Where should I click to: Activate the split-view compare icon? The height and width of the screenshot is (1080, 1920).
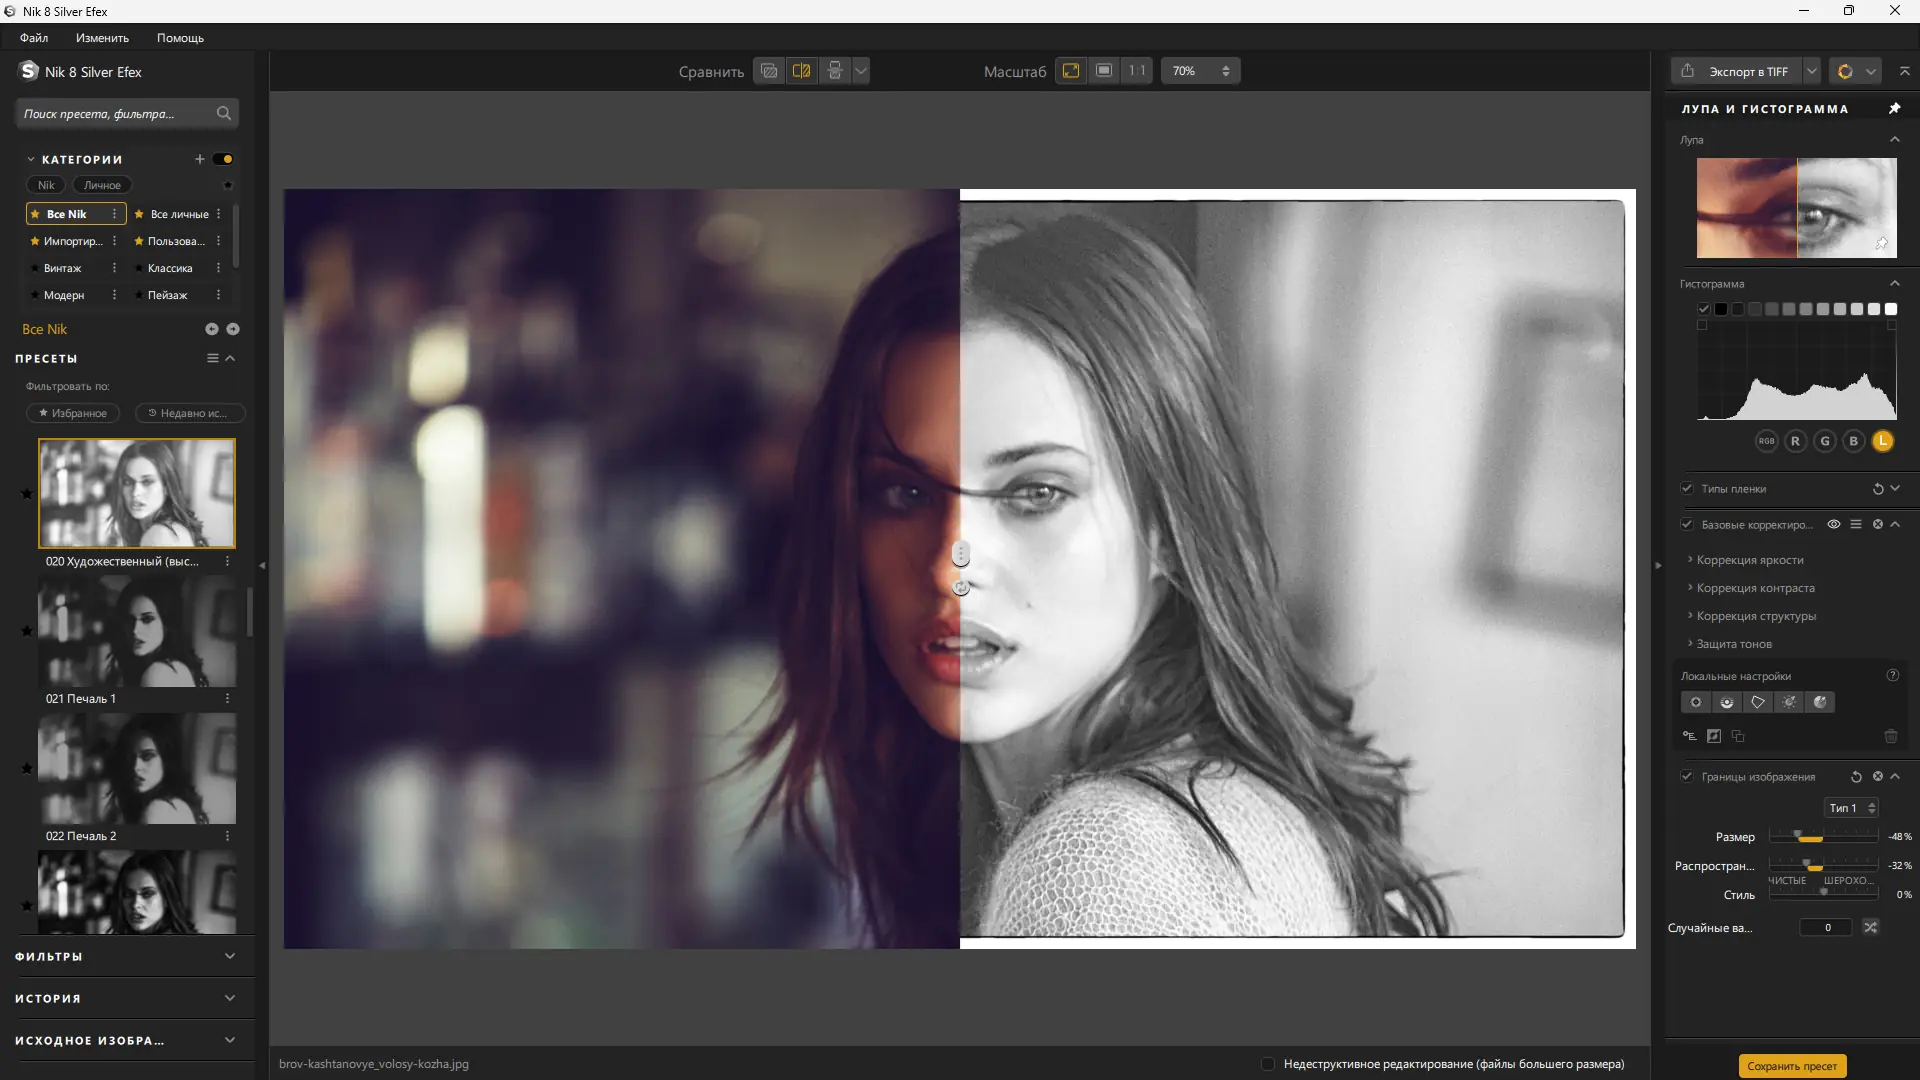[801, 71]
